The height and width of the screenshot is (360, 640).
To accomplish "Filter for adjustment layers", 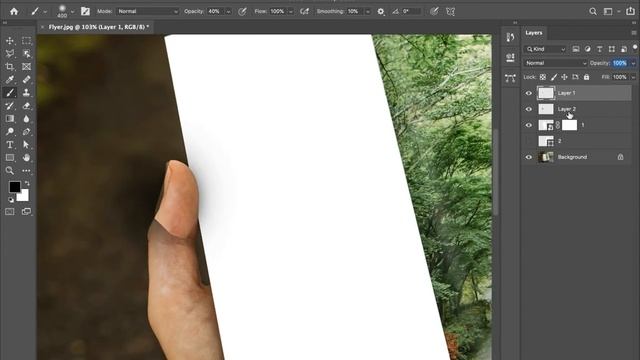I will coord(587,49).
